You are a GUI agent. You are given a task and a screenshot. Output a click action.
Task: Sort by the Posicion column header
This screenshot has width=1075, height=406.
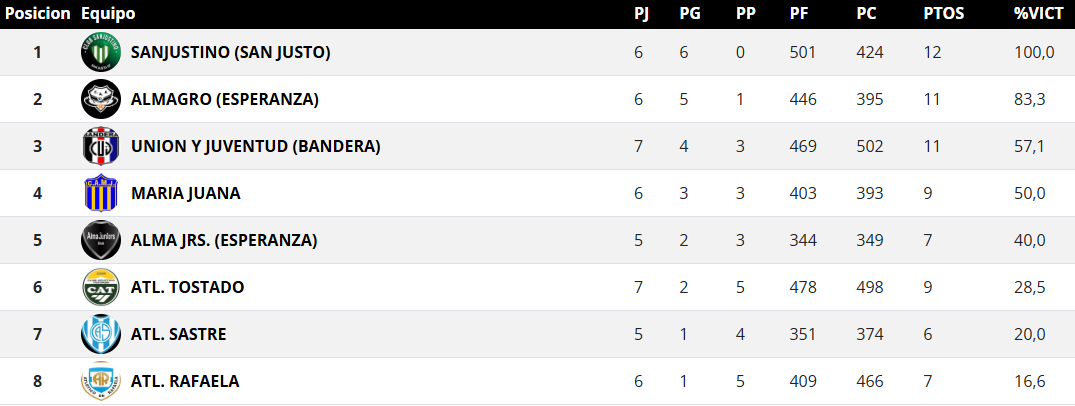coord(37,14)
